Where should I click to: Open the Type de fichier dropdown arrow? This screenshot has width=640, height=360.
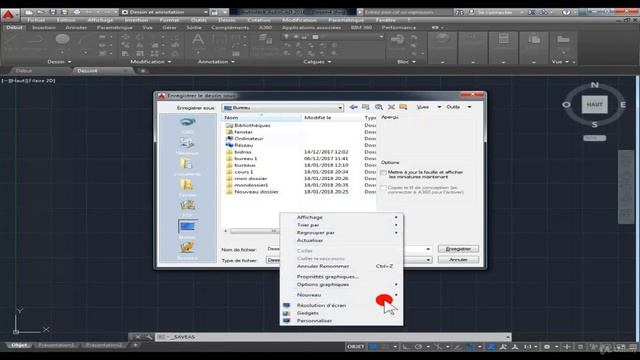click(x=428, y=260)
